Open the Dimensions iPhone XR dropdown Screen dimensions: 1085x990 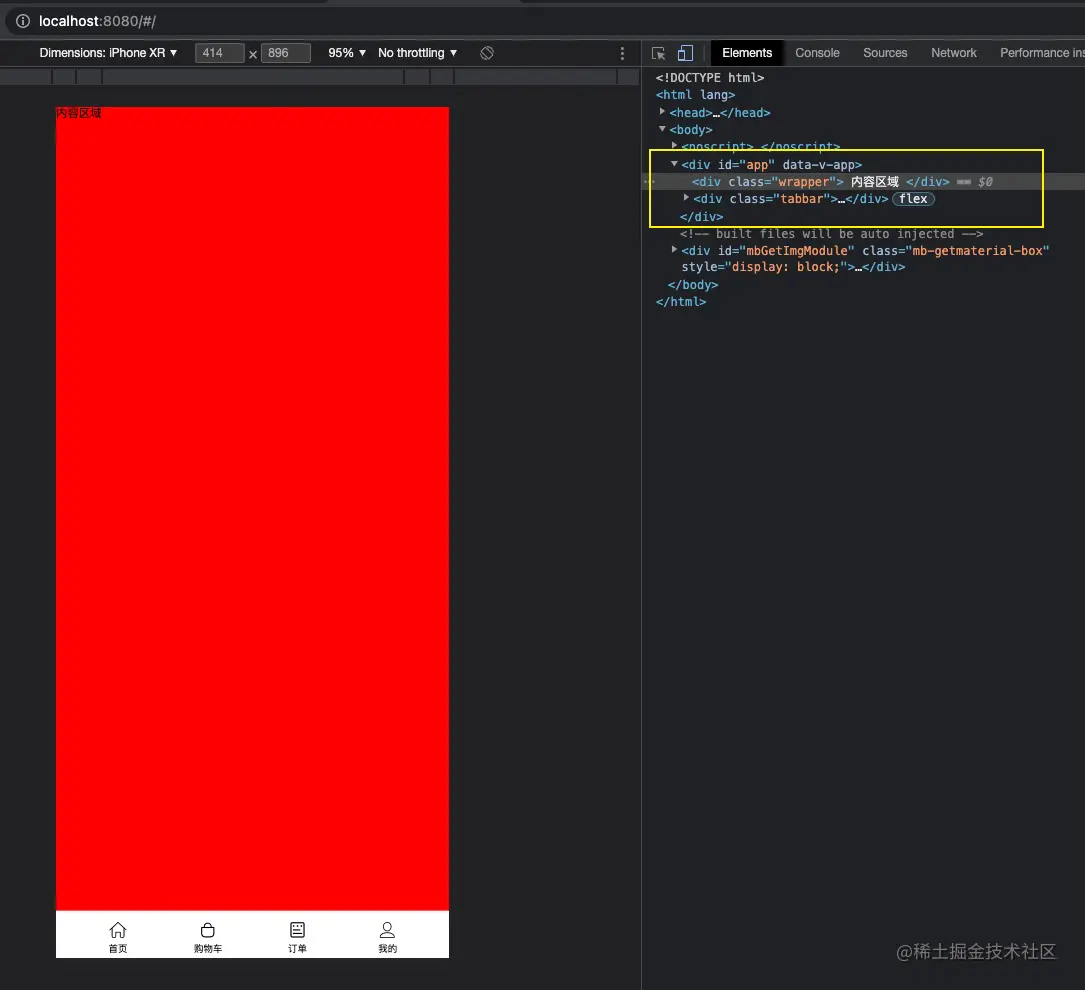click(x=109, y=53)
